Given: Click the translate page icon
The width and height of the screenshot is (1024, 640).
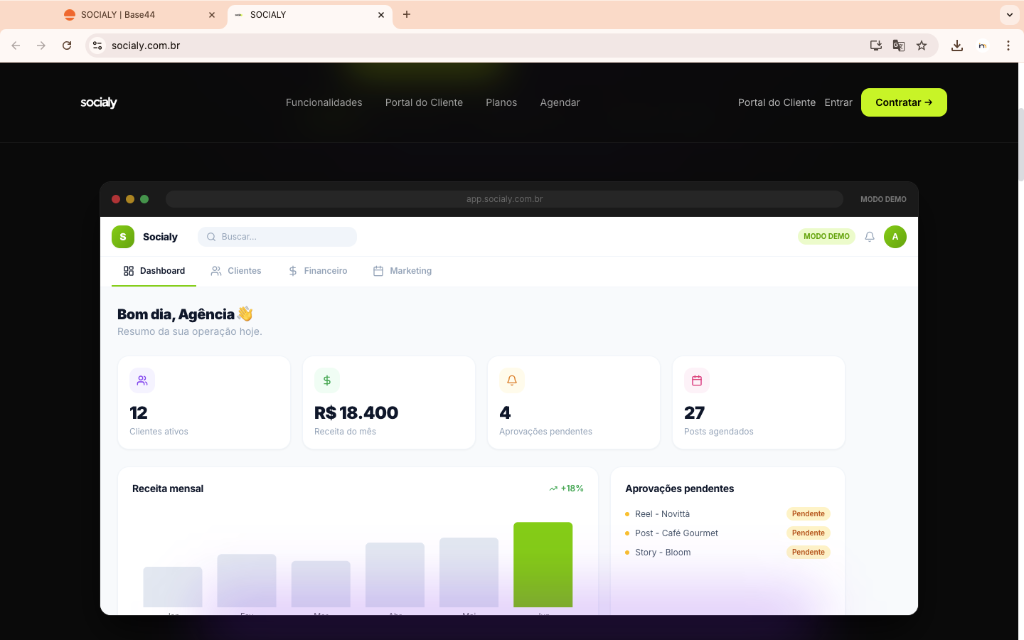Looking at the screenshot, I should coord(899,46).
